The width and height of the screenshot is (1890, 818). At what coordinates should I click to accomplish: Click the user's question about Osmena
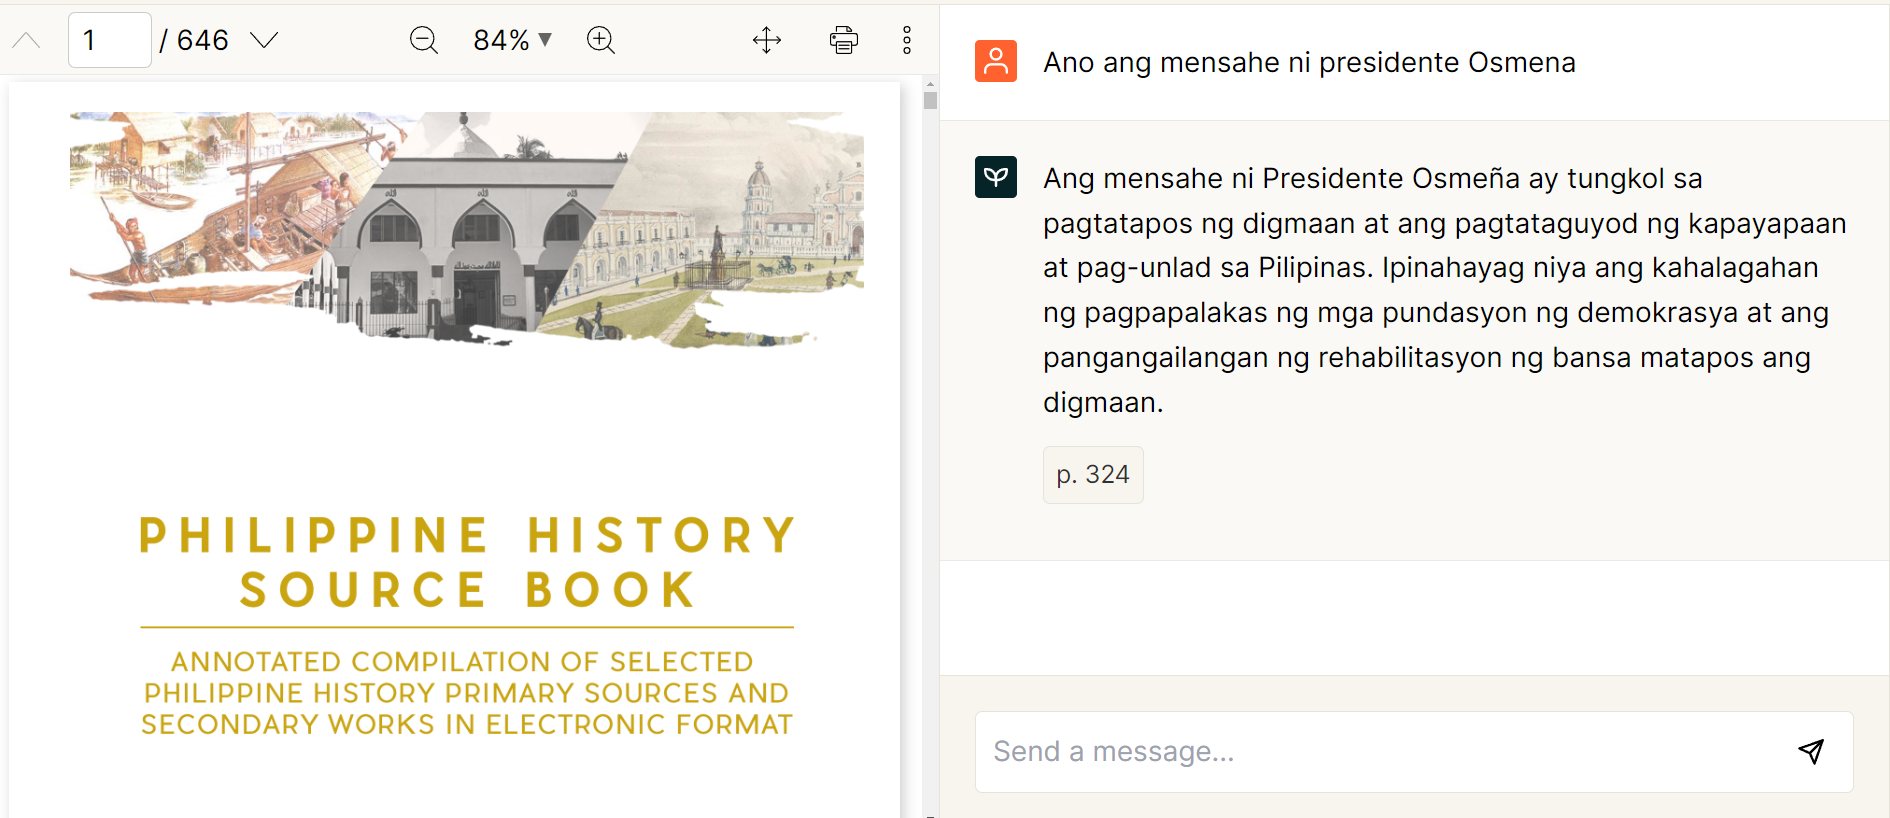click(1309, 62)
